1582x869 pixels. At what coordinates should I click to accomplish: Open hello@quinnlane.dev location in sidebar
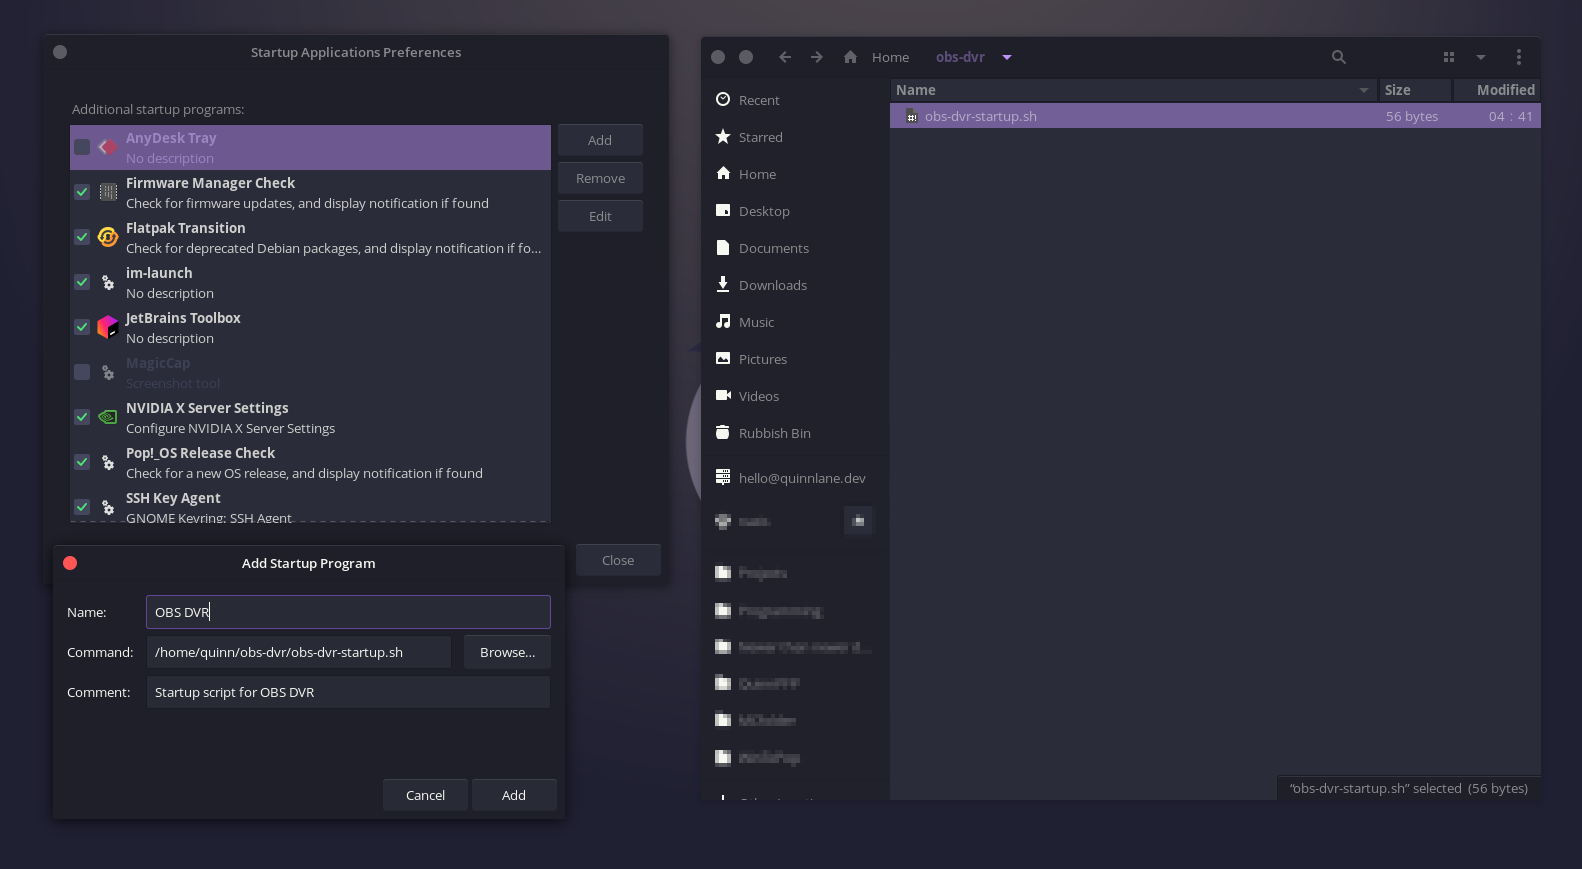[796, 478]
